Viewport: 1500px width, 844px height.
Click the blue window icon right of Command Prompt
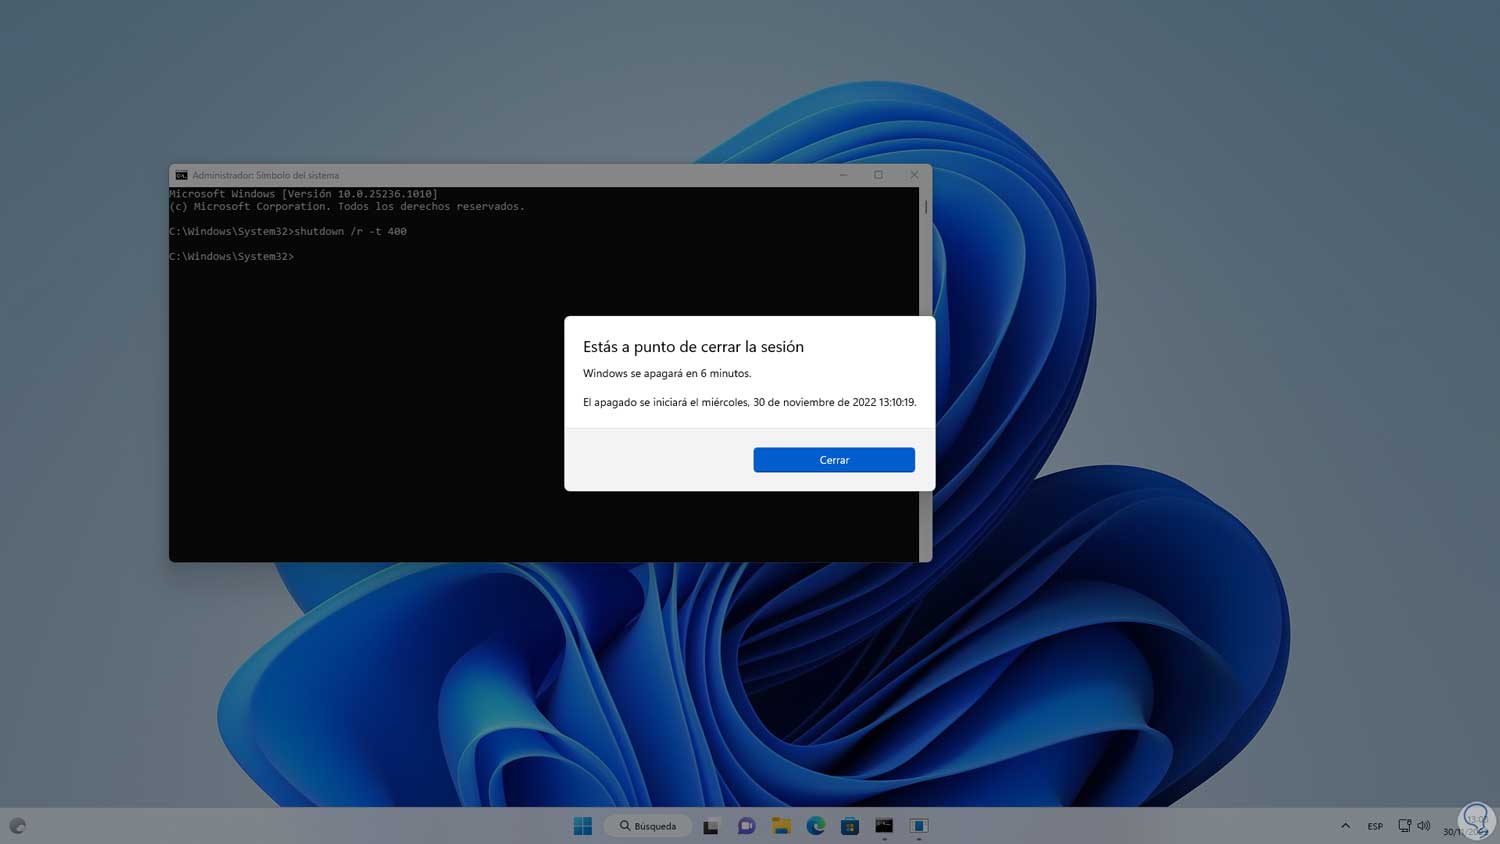(919, 826)
